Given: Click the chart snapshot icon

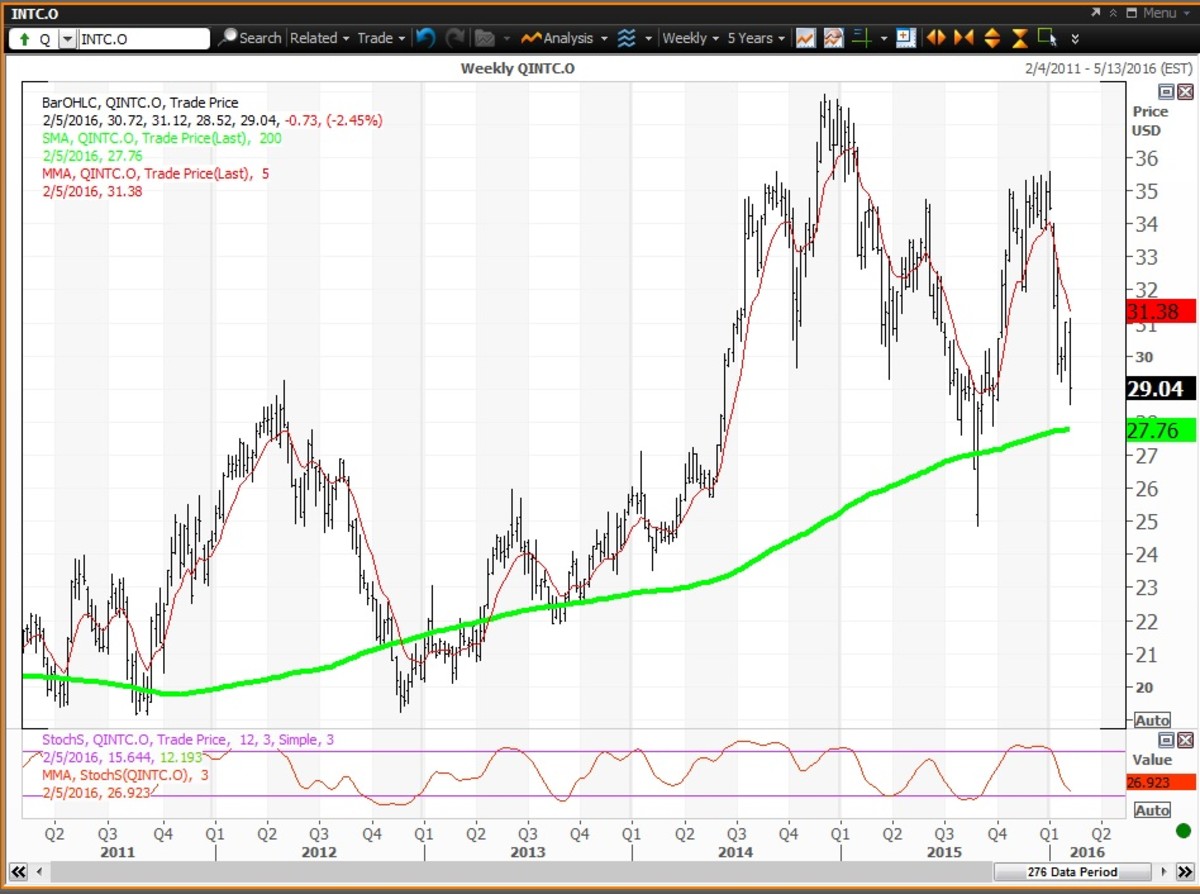Looking at the screenshot, I should (833, 38).
